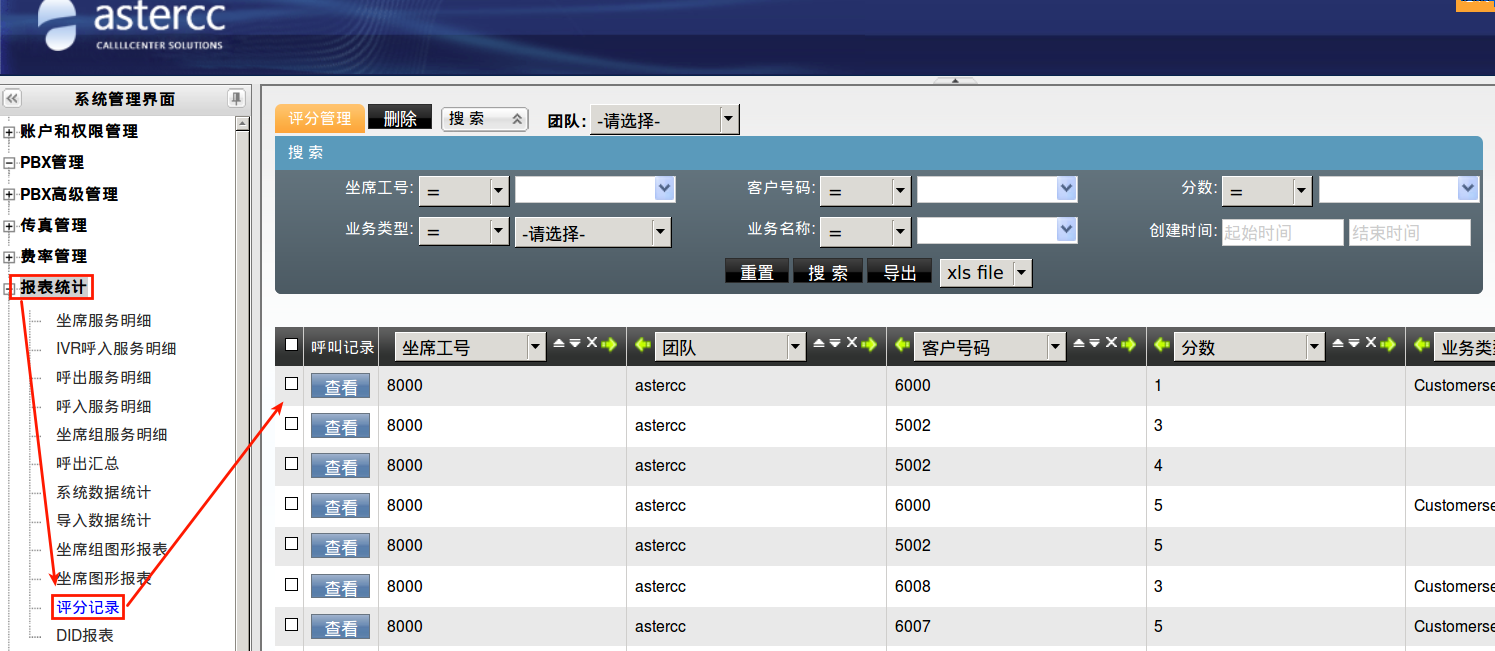Screen dimensions: 1495x651
Task: Remove the 客户号码 column with X icon
Action: click(1111, 343)
